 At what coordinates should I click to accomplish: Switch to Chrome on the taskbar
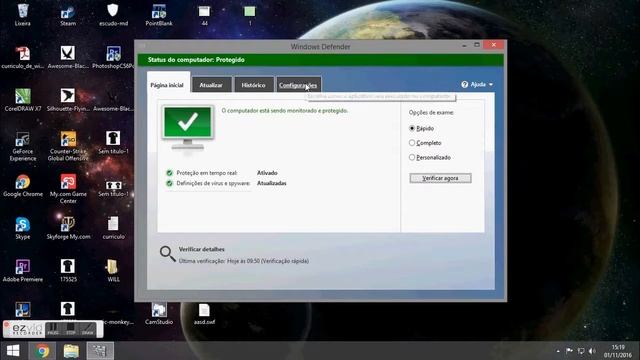42,351
